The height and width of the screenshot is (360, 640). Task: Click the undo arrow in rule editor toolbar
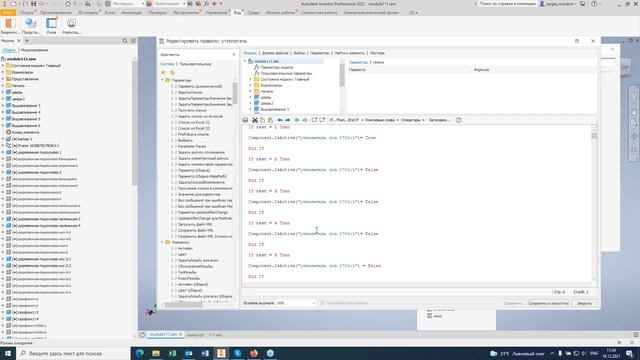pyautogui.click(x=280, y=120)
